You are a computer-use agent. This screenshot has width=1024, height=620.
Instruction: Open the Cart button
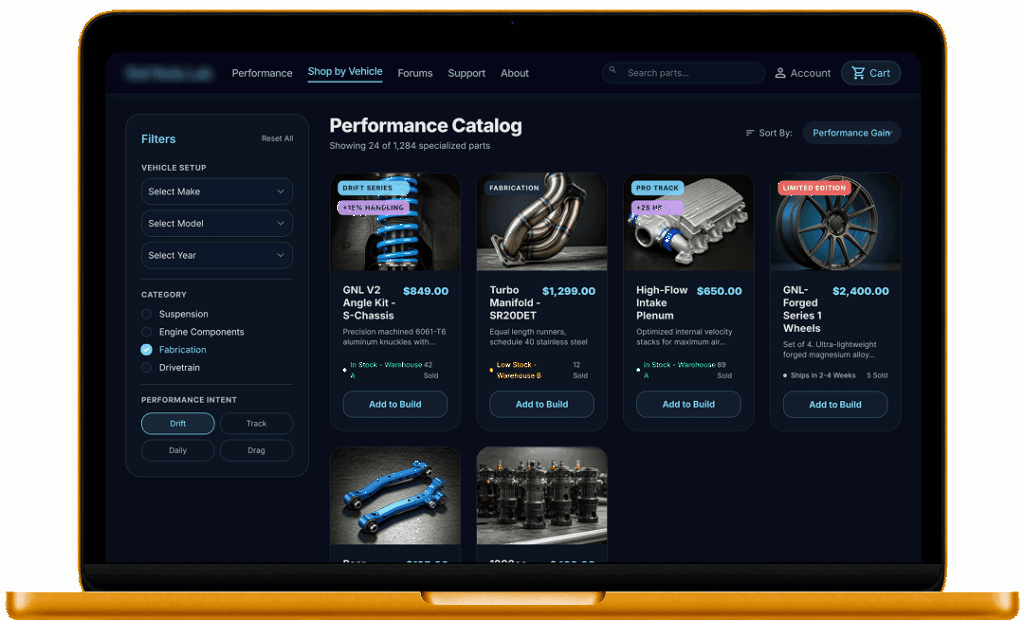871,73
